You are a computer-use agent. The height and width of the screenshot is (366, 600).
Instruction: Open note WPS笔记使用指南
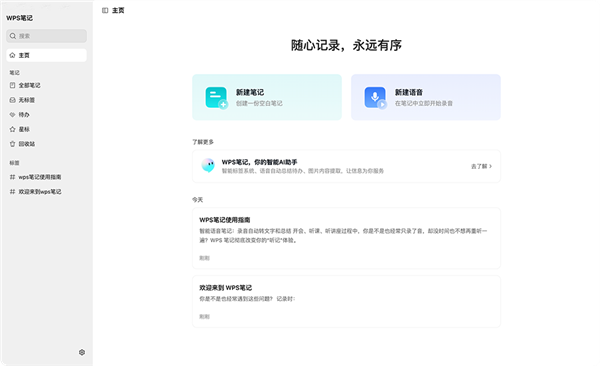point(346,238)
